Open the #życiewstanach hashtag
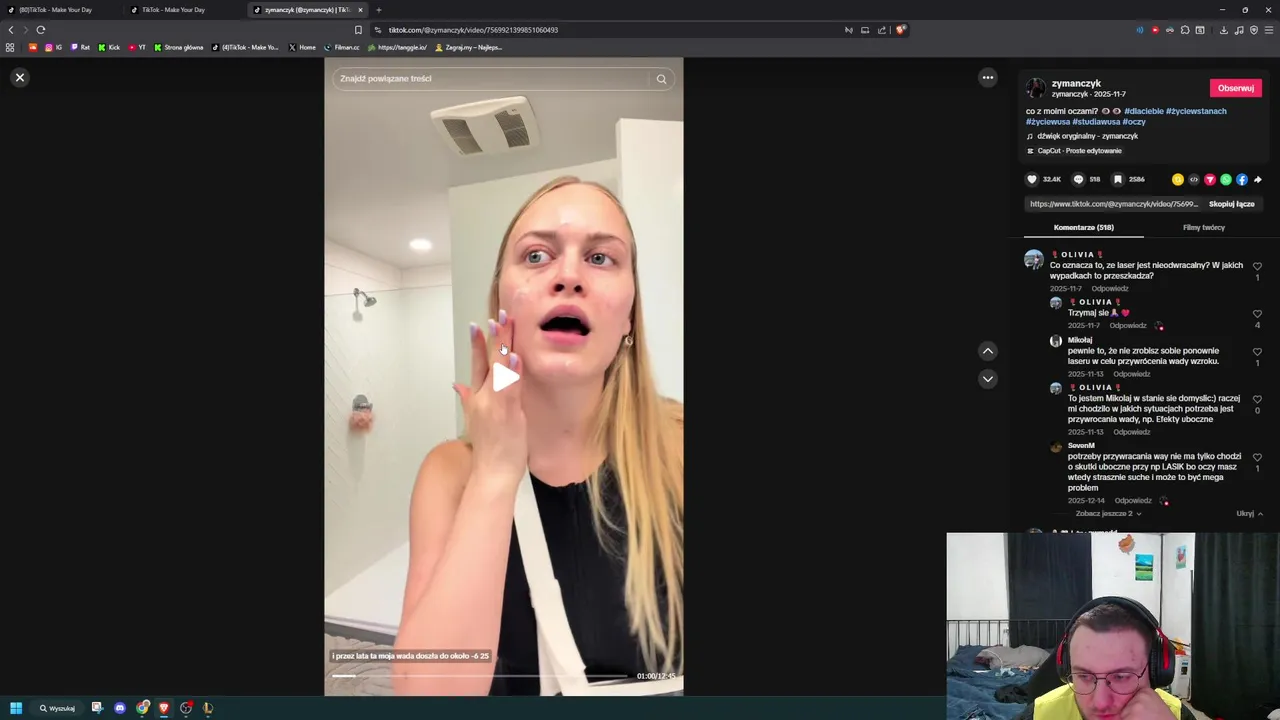 (1196, 111)
